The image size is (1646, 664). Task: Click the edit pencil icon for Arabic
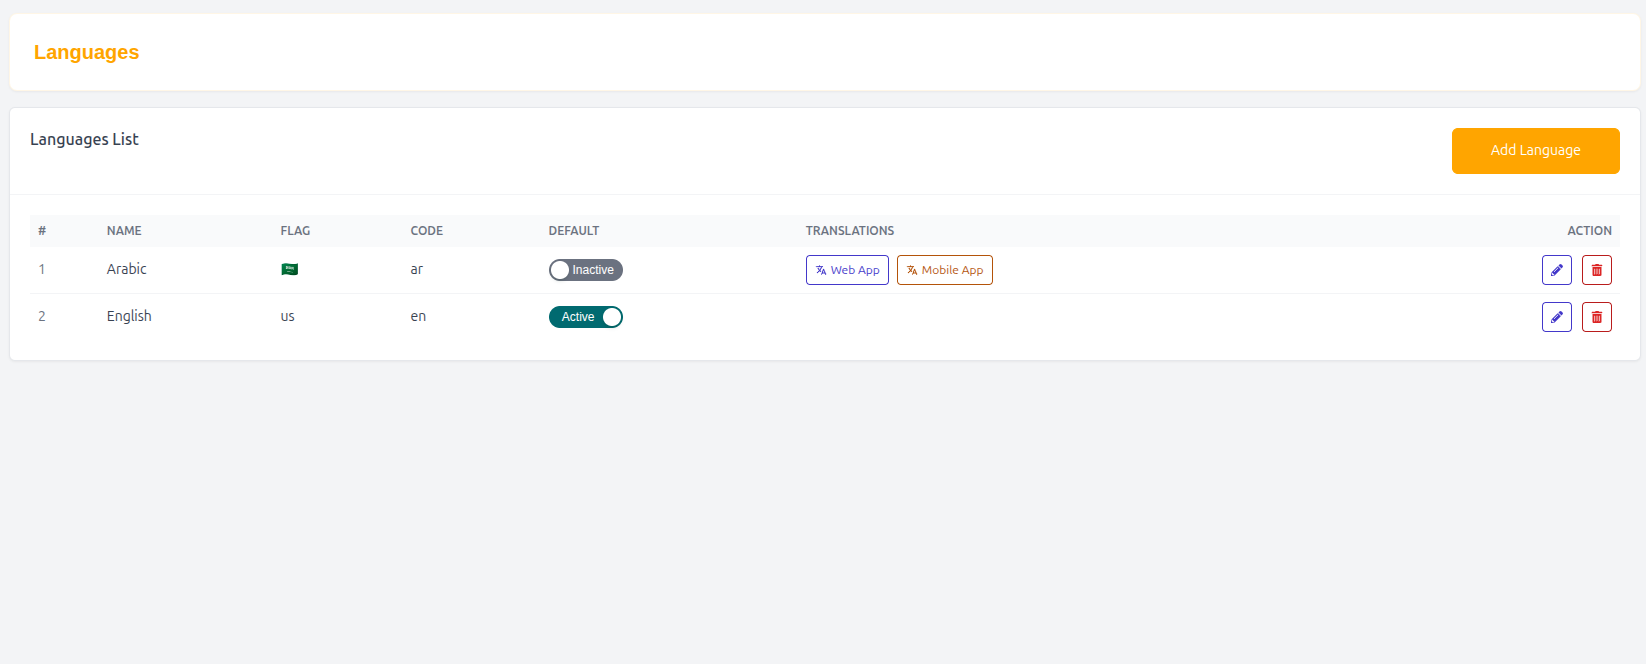click(x=1557, y=270)
